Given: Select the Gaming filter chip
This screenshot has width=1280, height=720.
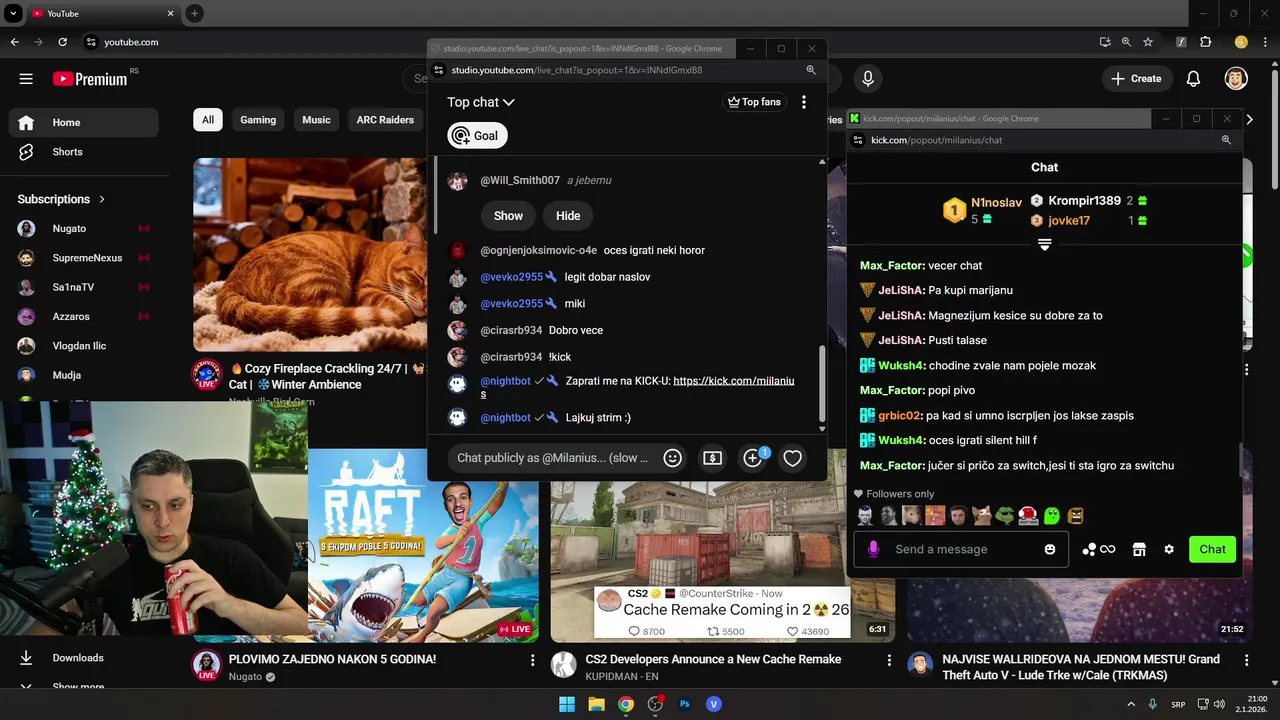Looking at the screenshot, I should [x=258, y=120].
